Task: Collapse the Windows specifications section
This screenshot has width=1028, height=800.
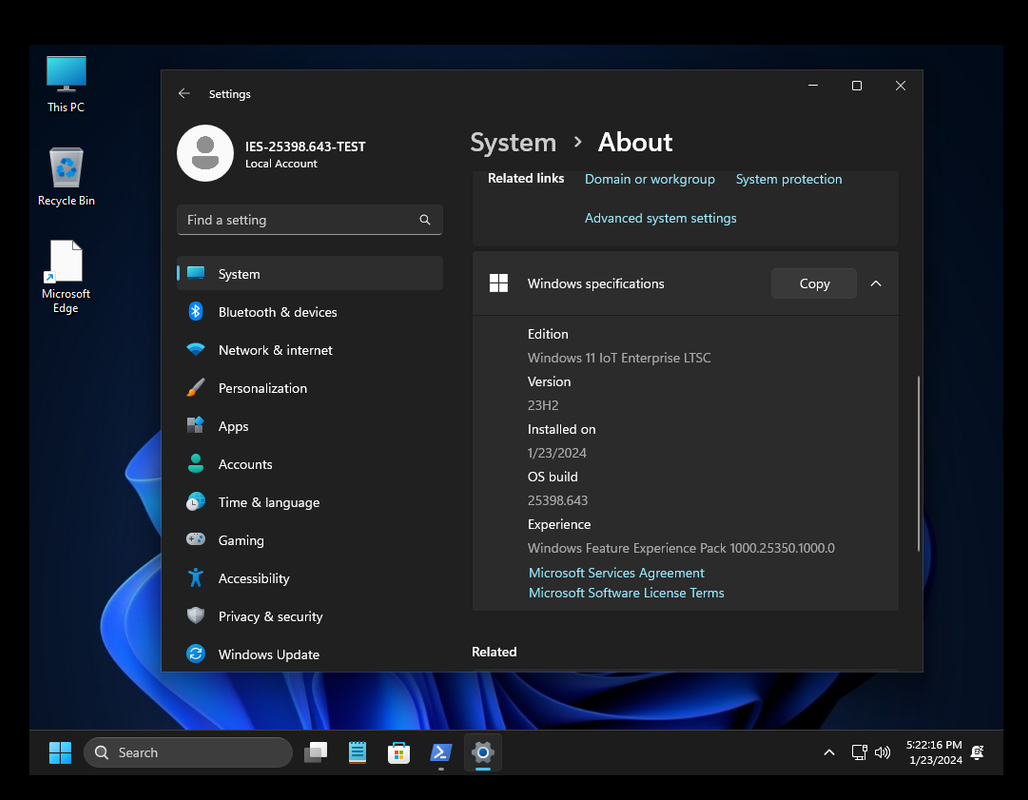Action: (876, 284)
